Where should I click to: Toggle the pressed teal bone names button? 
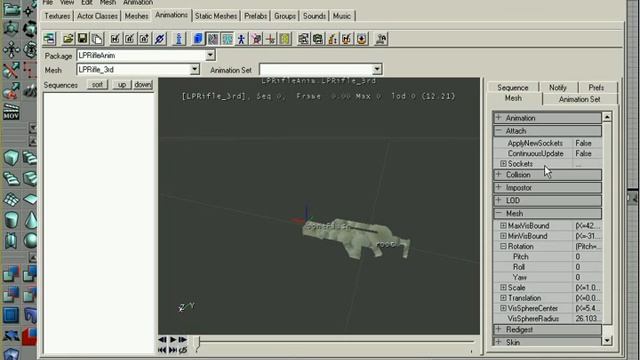click(x=227, y=39)
